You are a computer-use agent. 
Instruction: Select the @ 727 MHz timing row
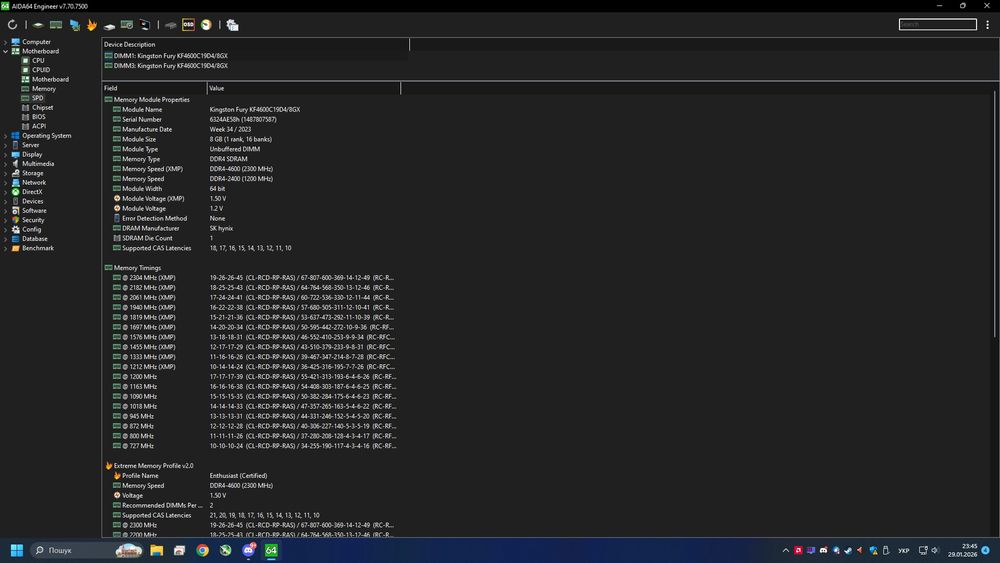(254, 446)
